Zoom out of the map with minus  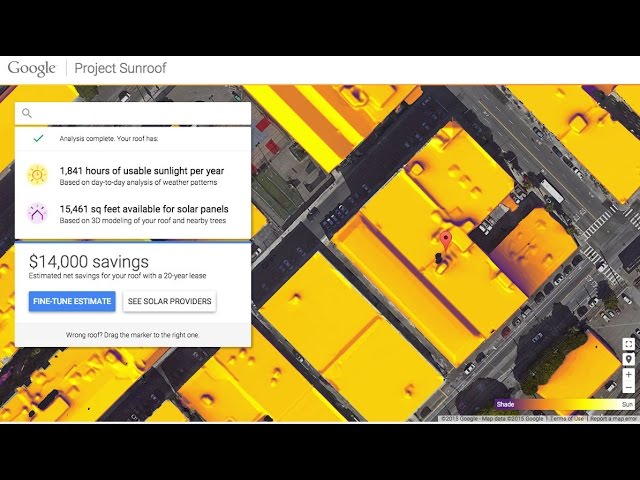[x=629, y=387]
